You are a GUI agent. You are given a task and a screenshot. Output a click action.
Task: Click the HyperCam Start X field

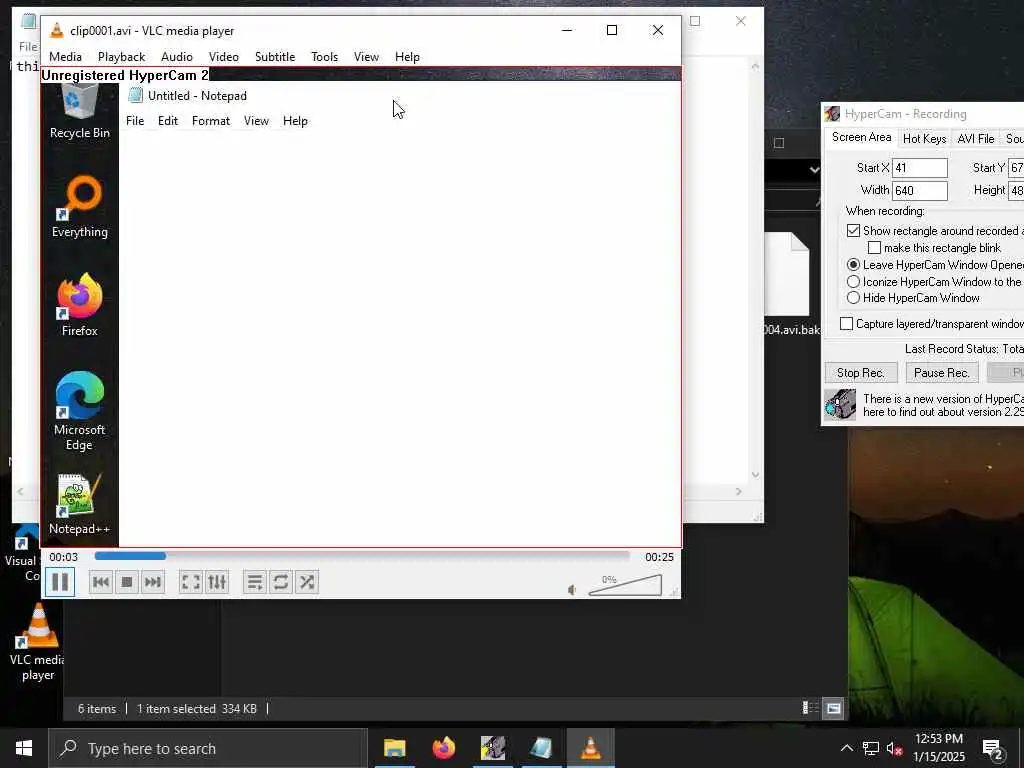pos(920,168)
